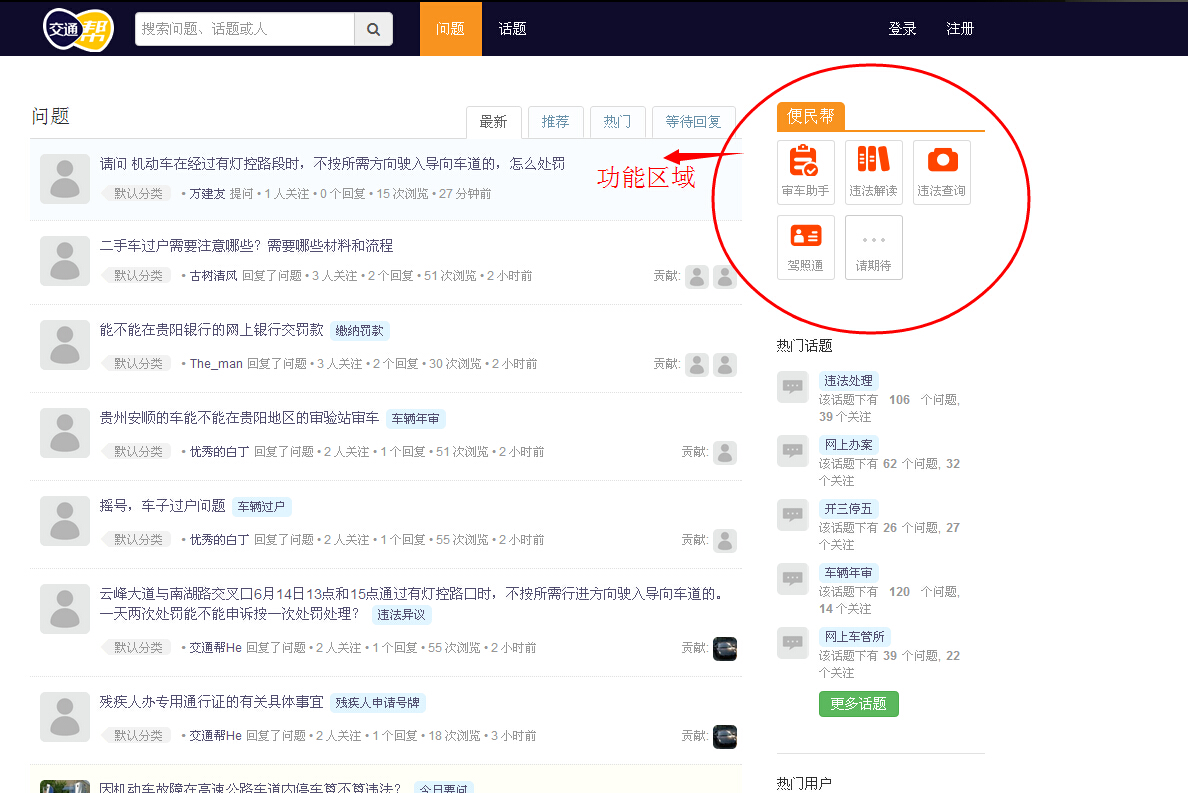Click the 登录 link

(902, 29)
